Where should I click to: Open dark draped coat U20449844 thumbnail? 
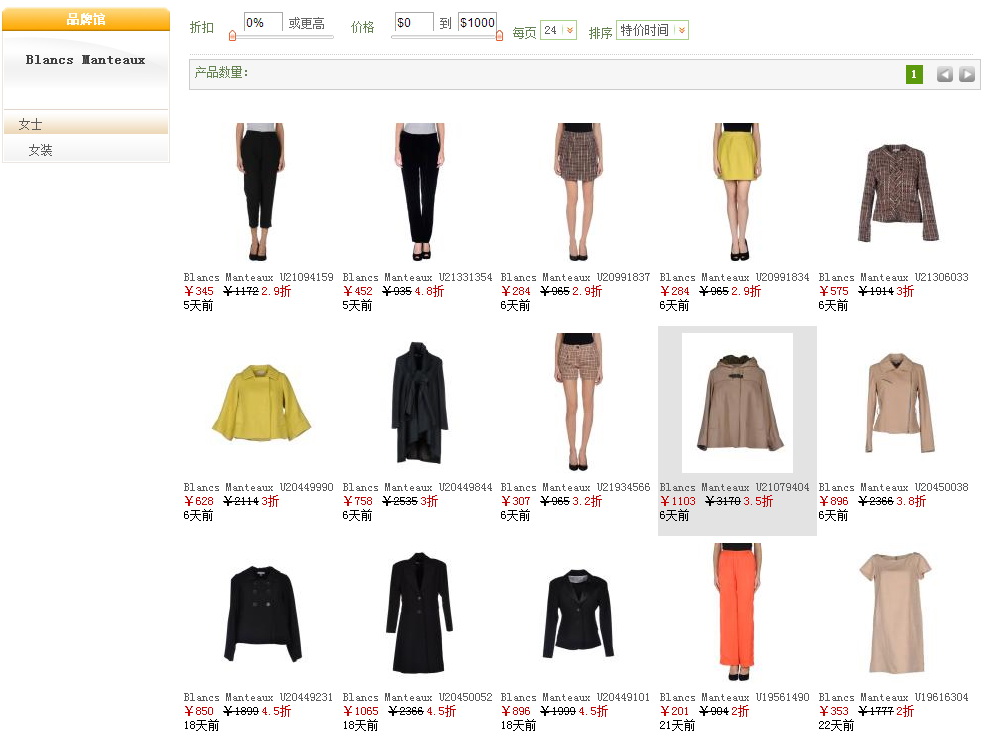(x=419, y=402)
